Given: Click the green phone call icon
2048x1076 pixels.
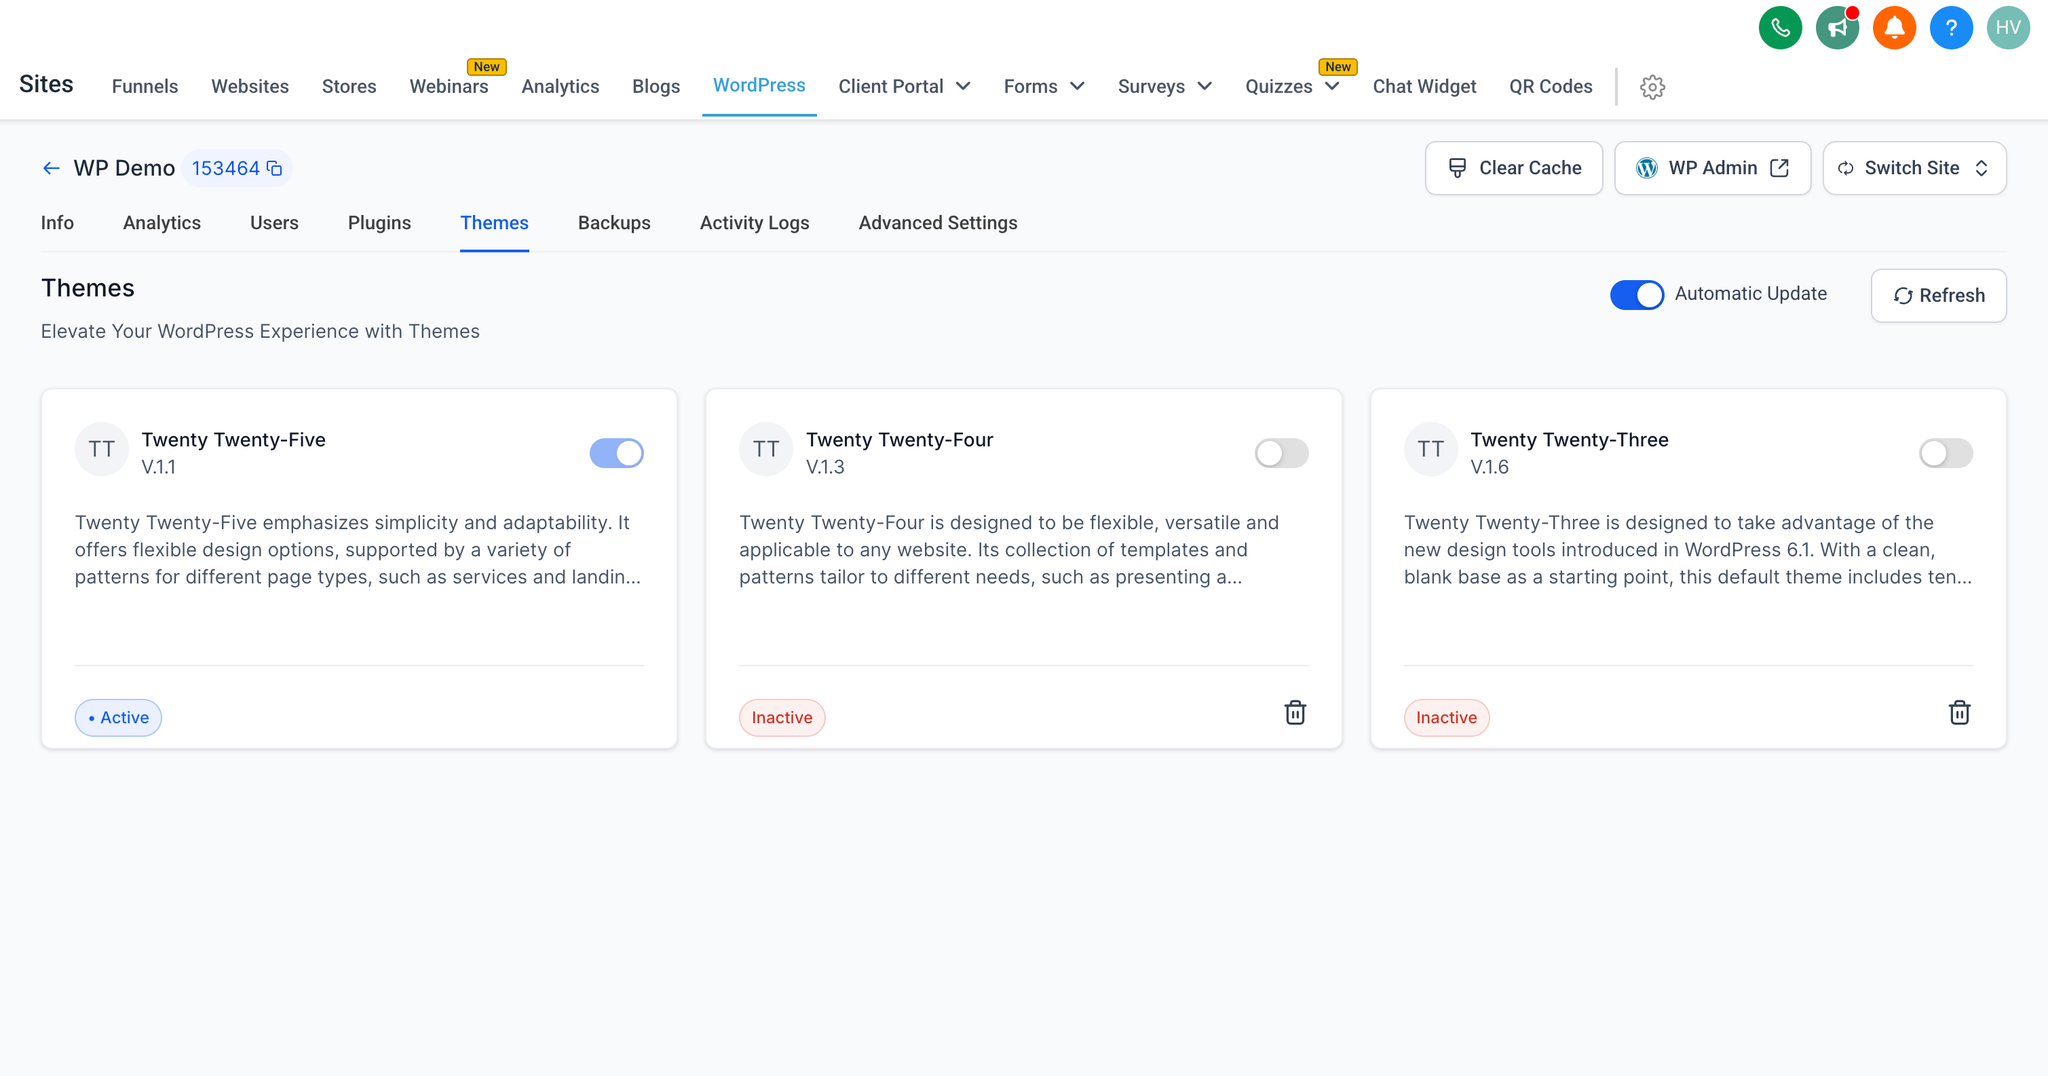Looking at the screenshot, I should coord(1780,28).
